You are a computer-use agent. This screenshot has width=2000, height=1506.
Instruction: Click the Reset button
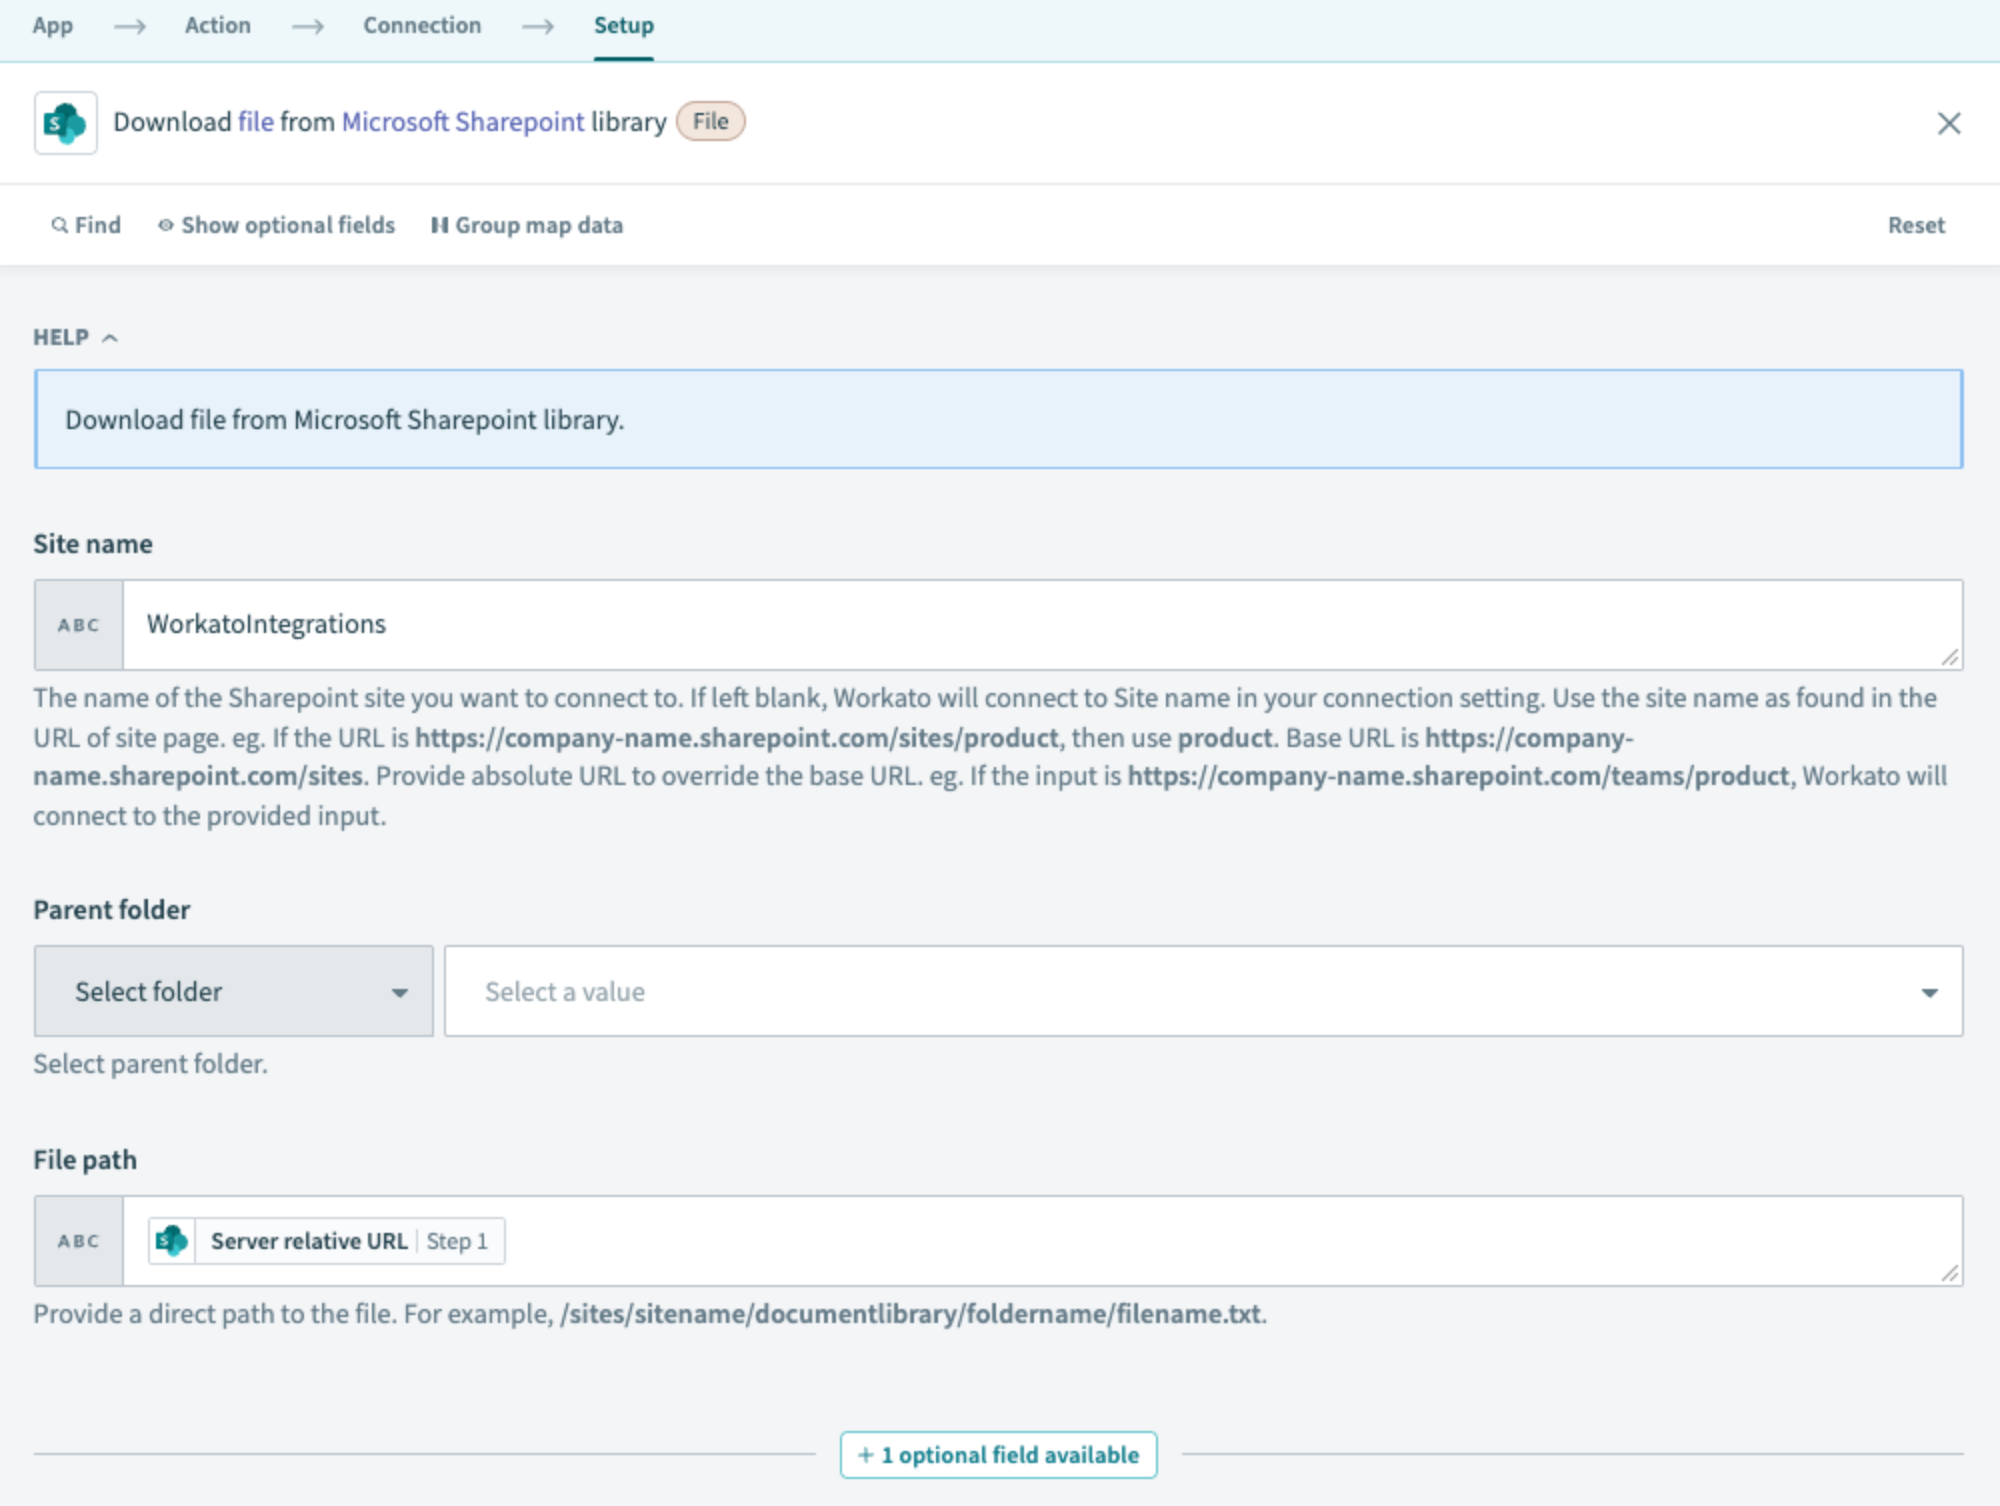tap(1915, 225)
